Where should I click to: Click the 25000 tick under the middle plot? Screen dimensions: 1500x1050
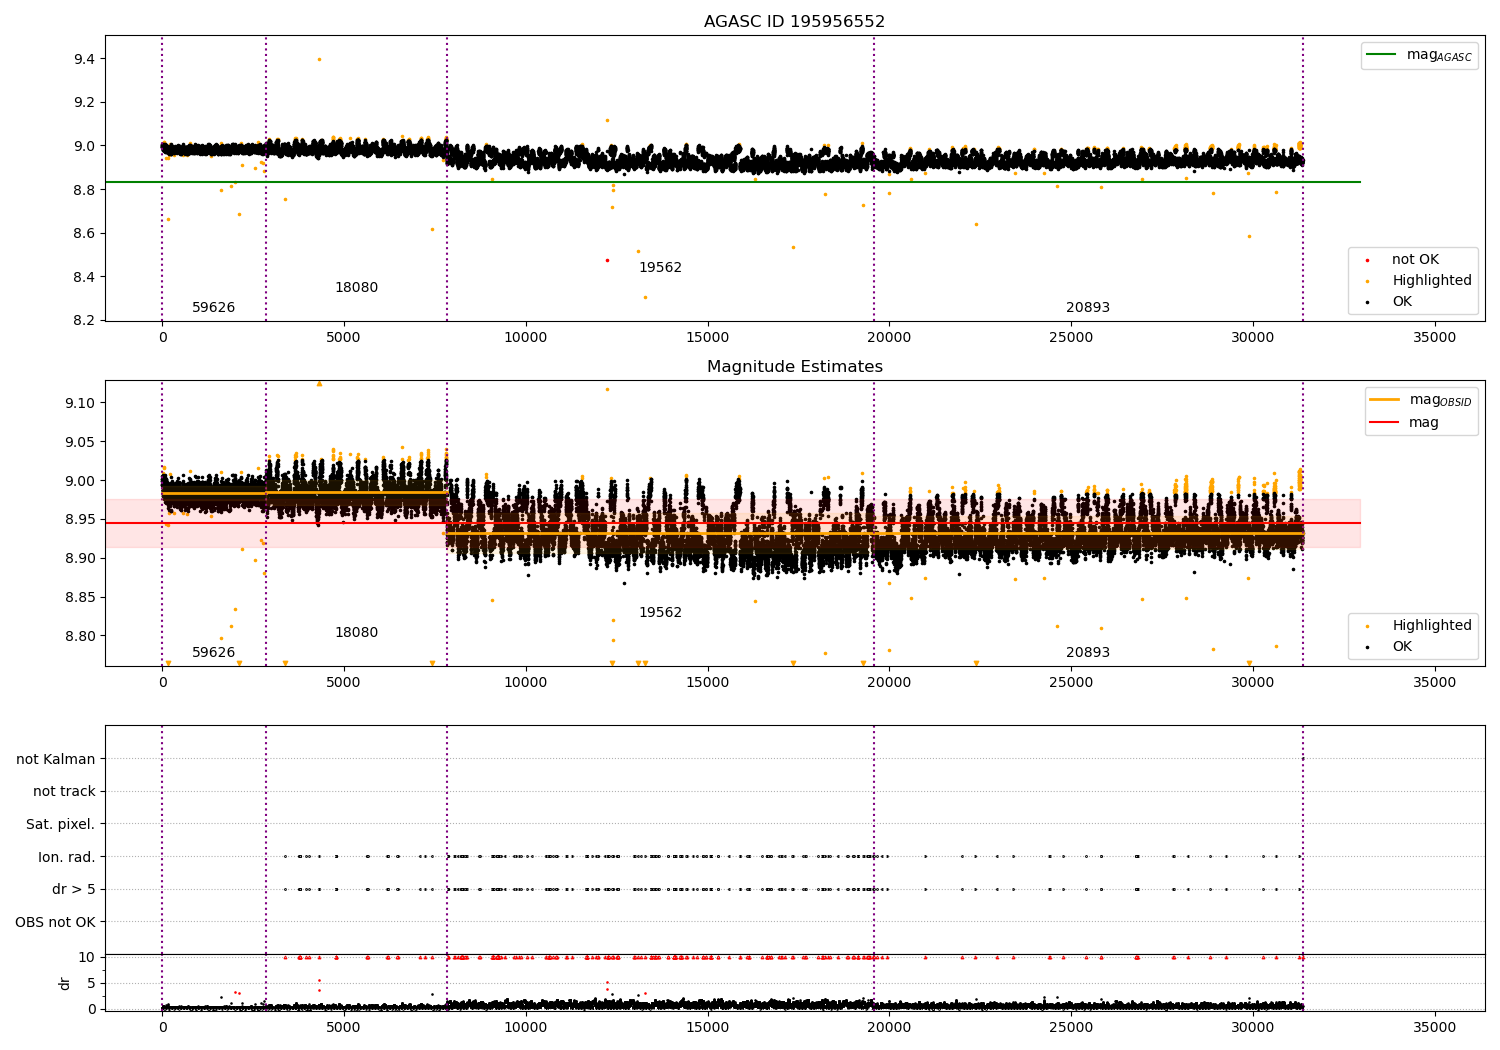(1071, 682)
